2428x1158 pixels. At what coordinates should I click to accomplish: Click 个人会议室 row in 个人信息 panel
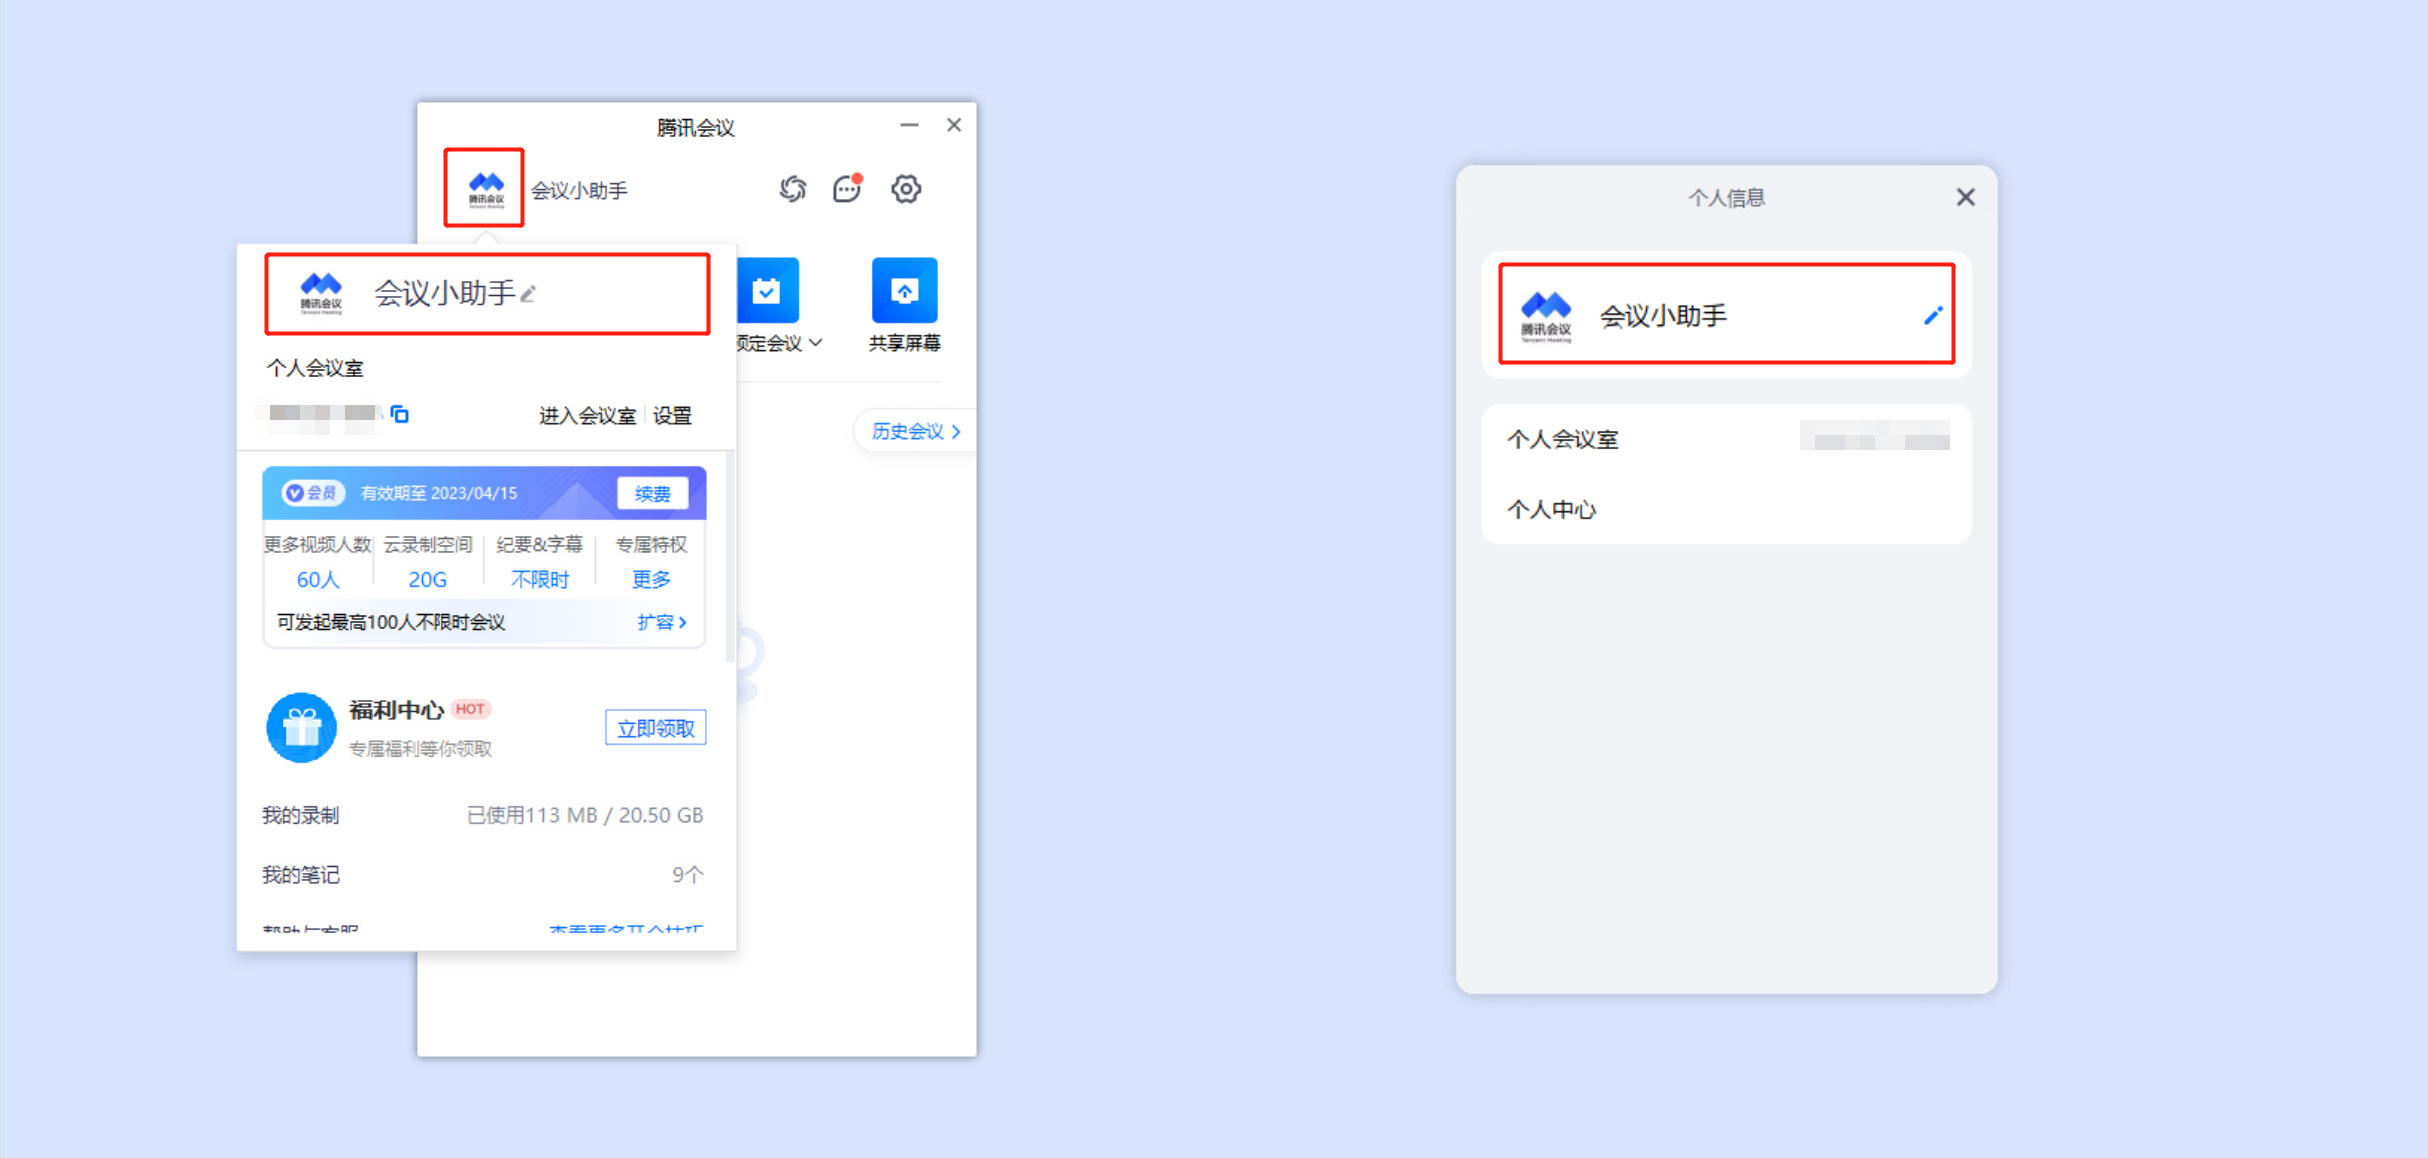click(1727, 438)
